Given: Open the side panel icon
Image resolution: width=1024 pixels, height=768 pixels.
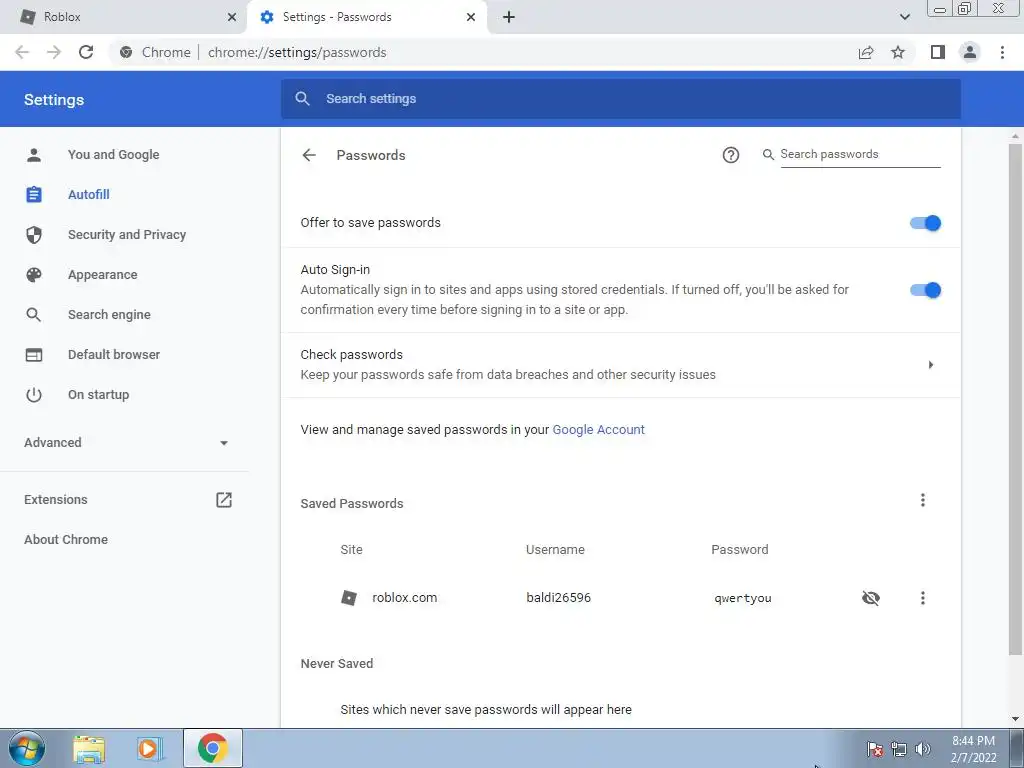Looking at the screenshot, I should pyautogui.click(x=938, y=52).
